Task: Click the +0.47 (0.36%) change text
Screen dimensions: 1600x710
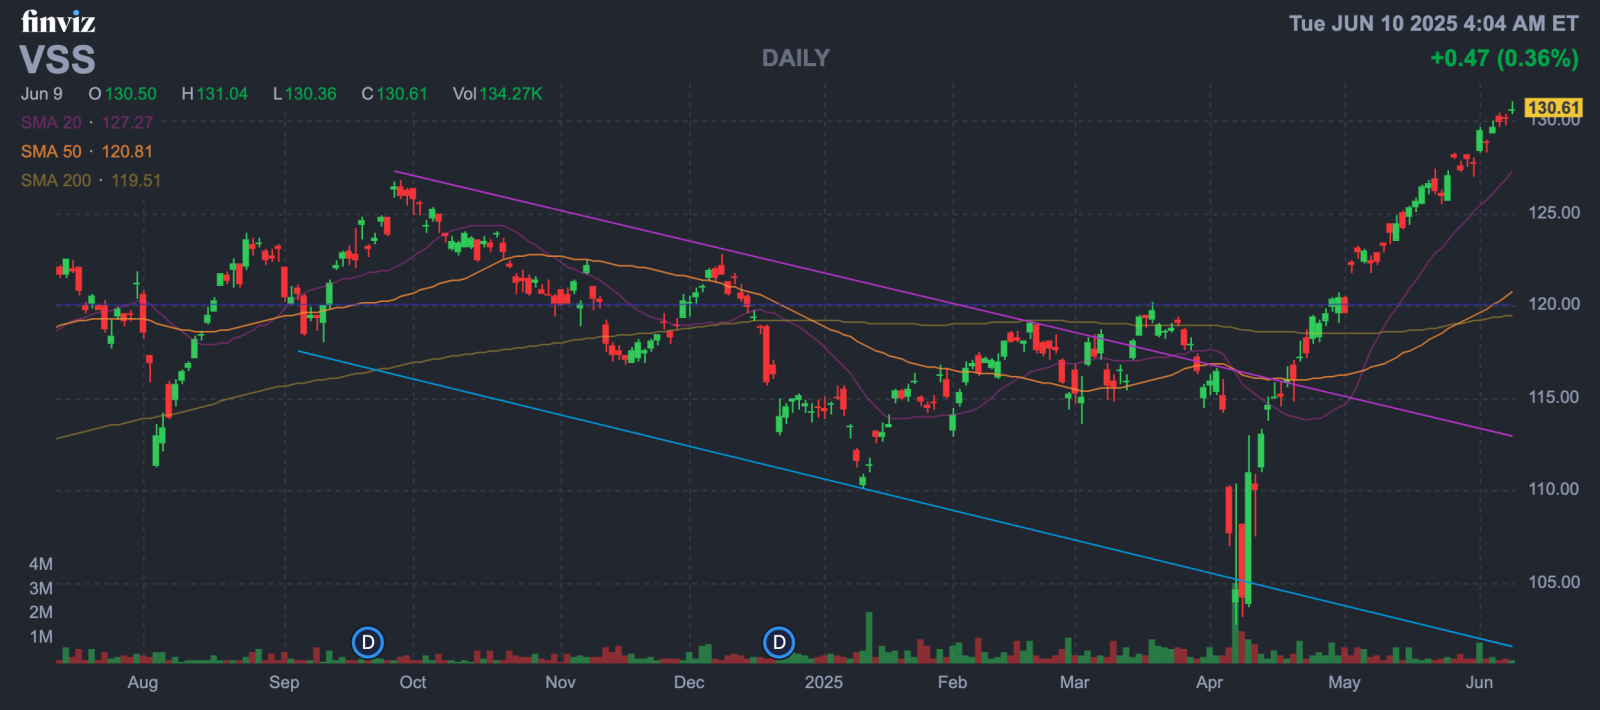Action: coord(1504,58)
